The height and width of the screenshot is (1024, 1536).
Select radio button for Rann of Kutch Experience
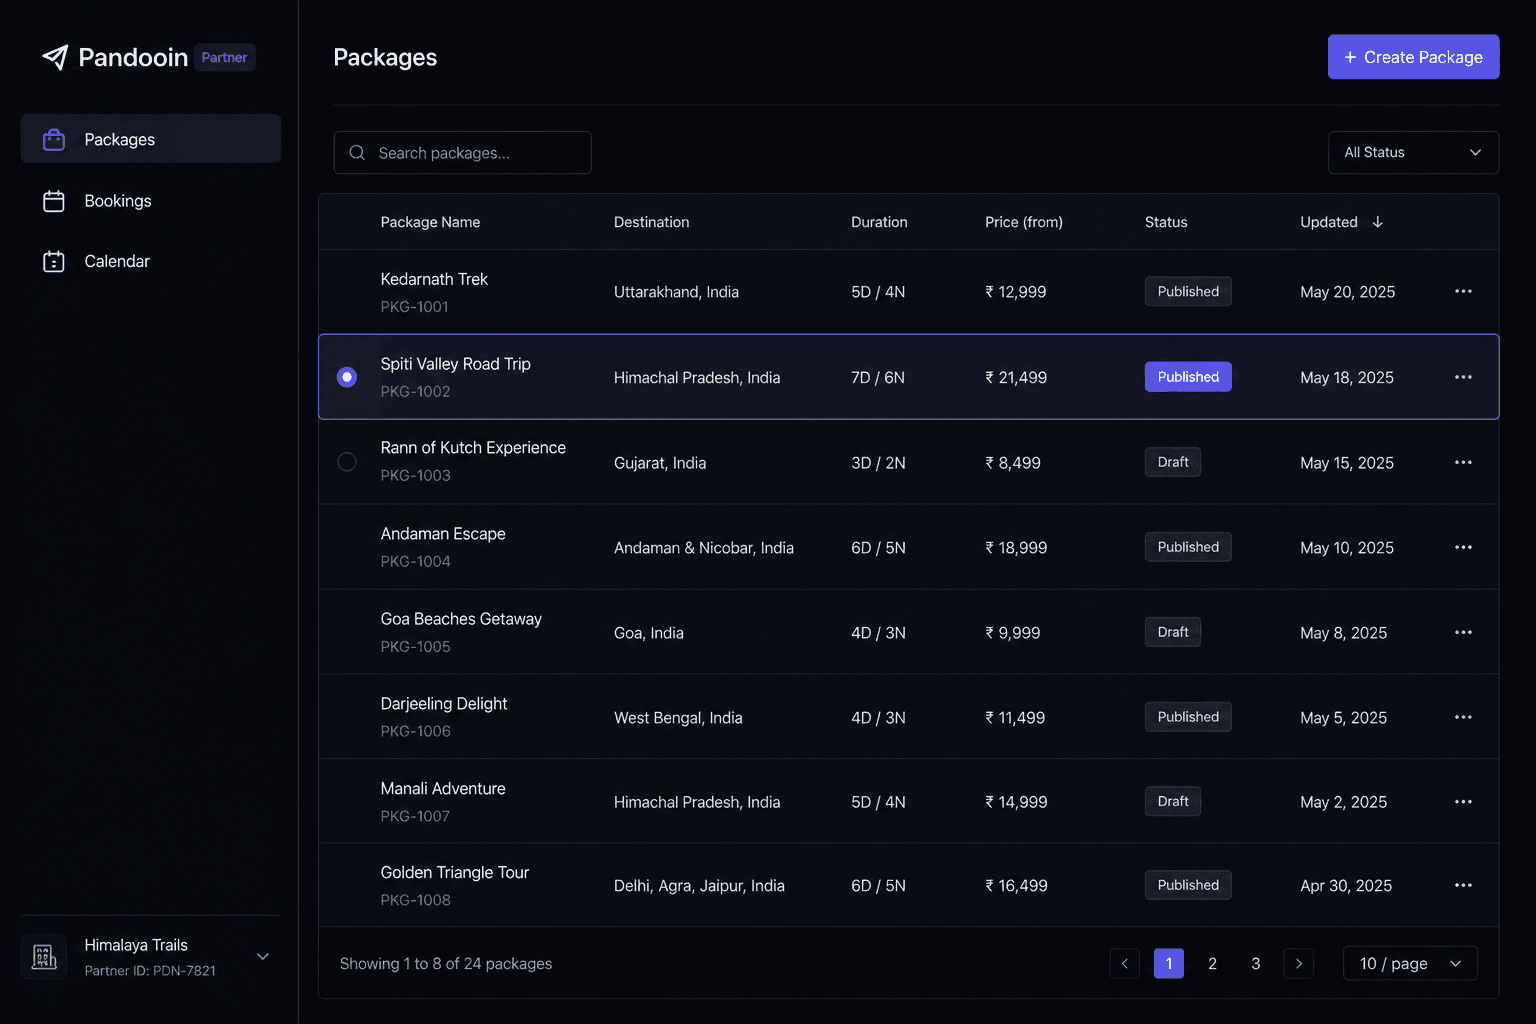(x=347, y=462)
